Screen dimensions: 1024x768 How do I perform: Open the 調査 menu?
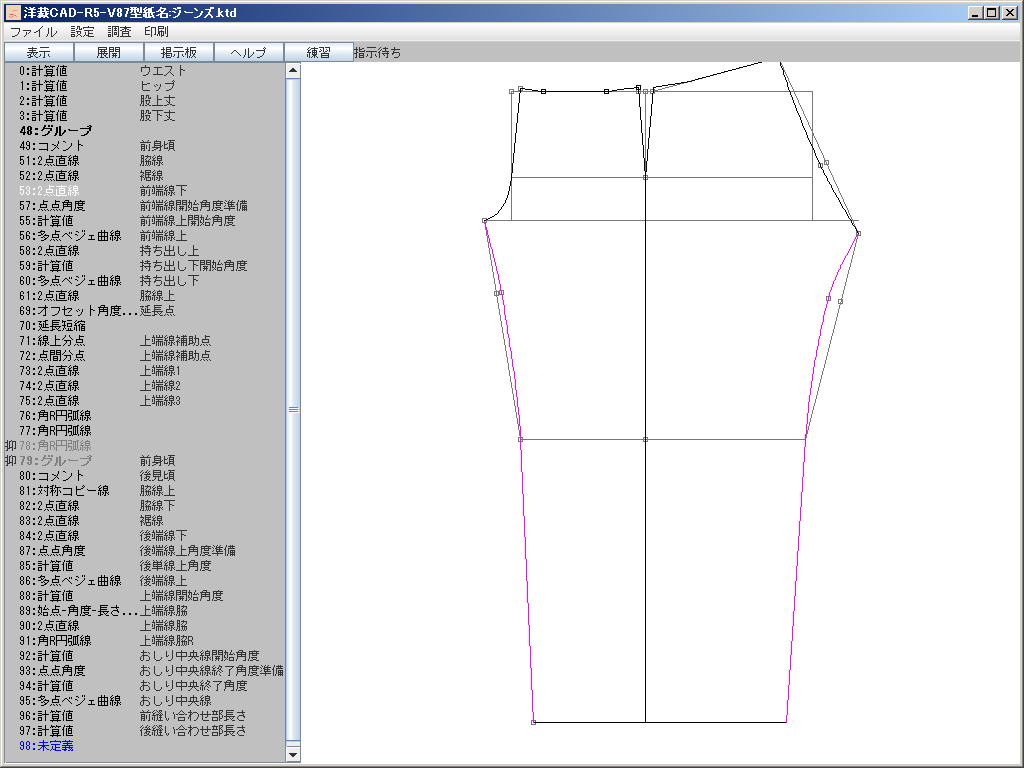tap(120, 31)
